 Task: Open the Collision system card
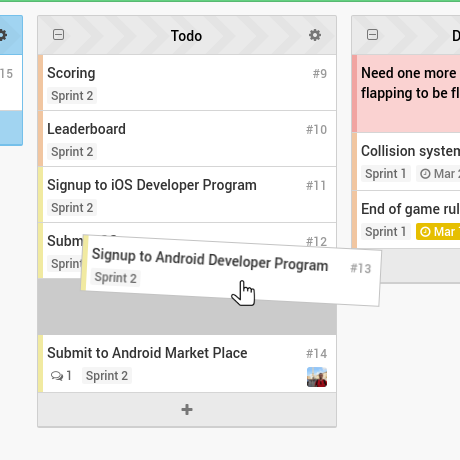(x=407, y=162)
